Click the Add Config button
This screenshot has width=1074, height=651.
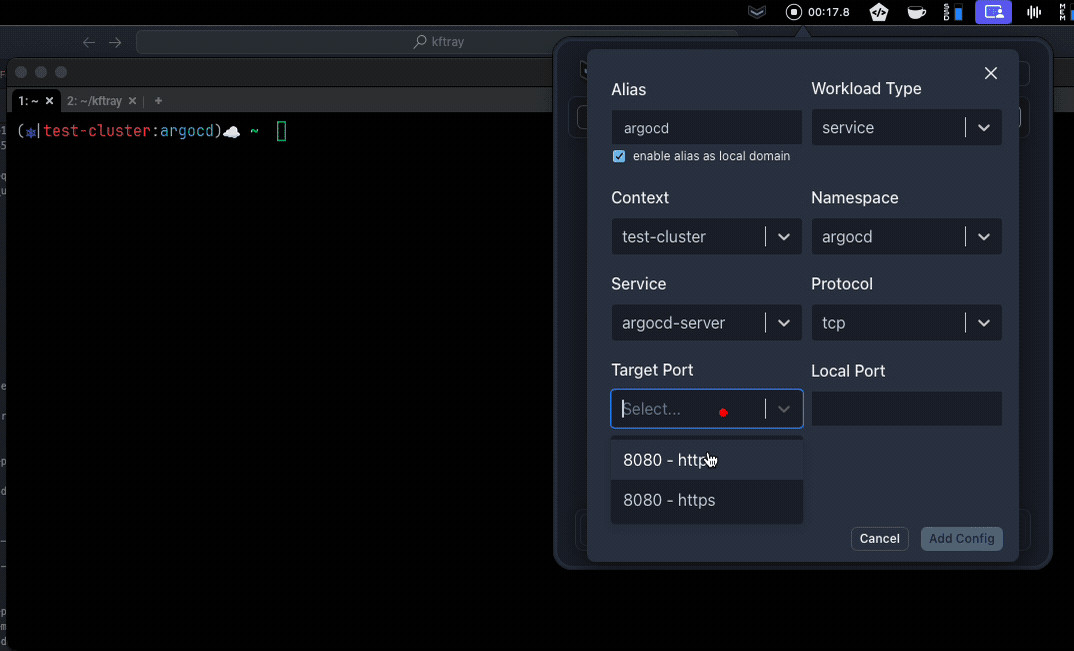pyautogui.click(x=962, y=539)
